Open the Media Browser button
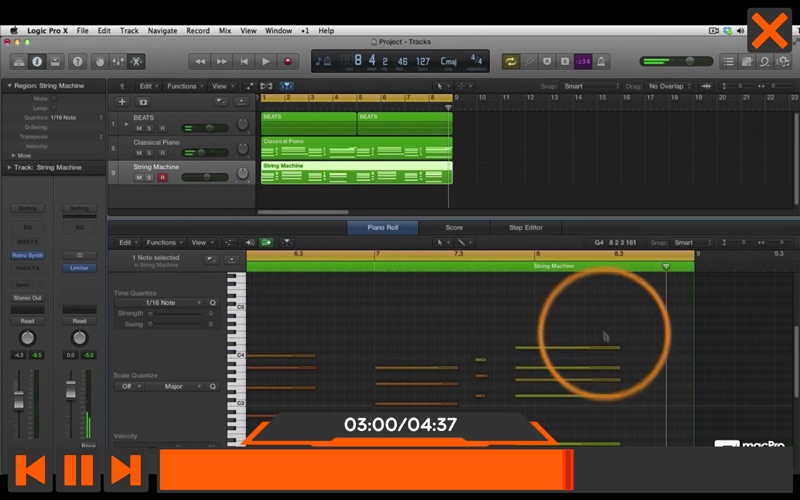The width and height of the screenshot is (800, 500). [x=782, y=62]
